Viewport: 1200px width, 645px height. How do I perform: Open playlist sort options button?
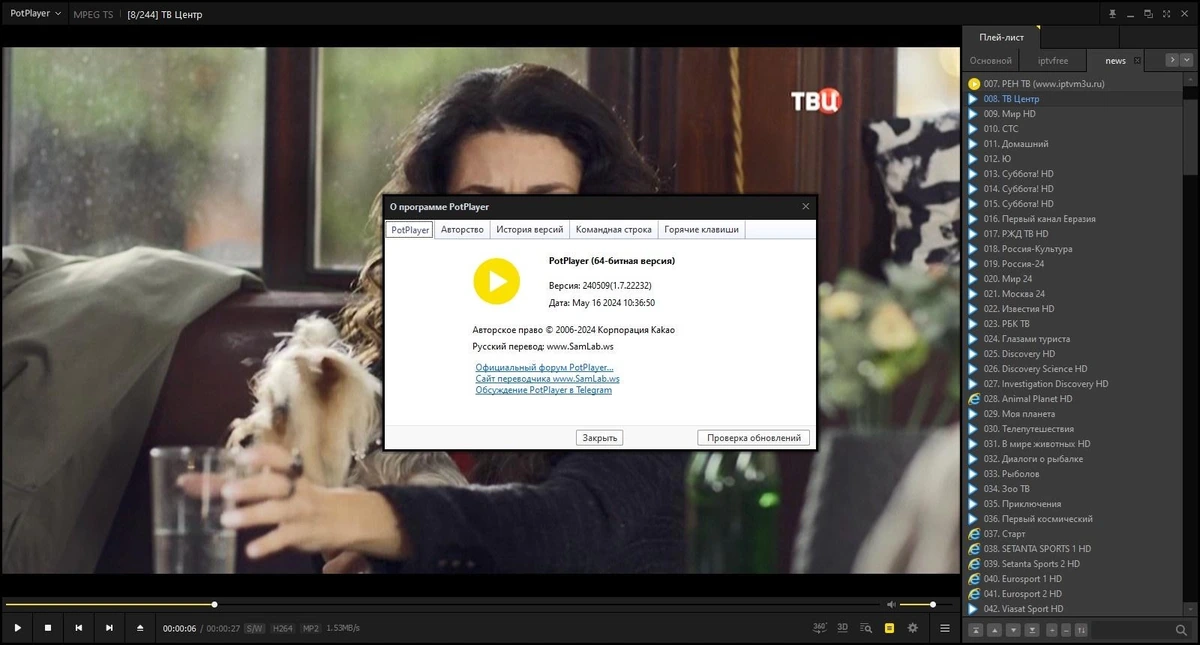[x=1081, y=630]
